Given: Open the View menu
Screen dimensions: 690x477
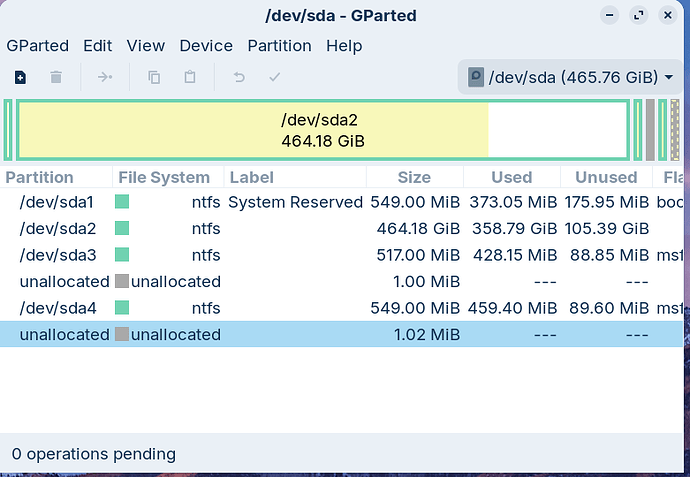Looking at the screenshot, I should [146, 46].
